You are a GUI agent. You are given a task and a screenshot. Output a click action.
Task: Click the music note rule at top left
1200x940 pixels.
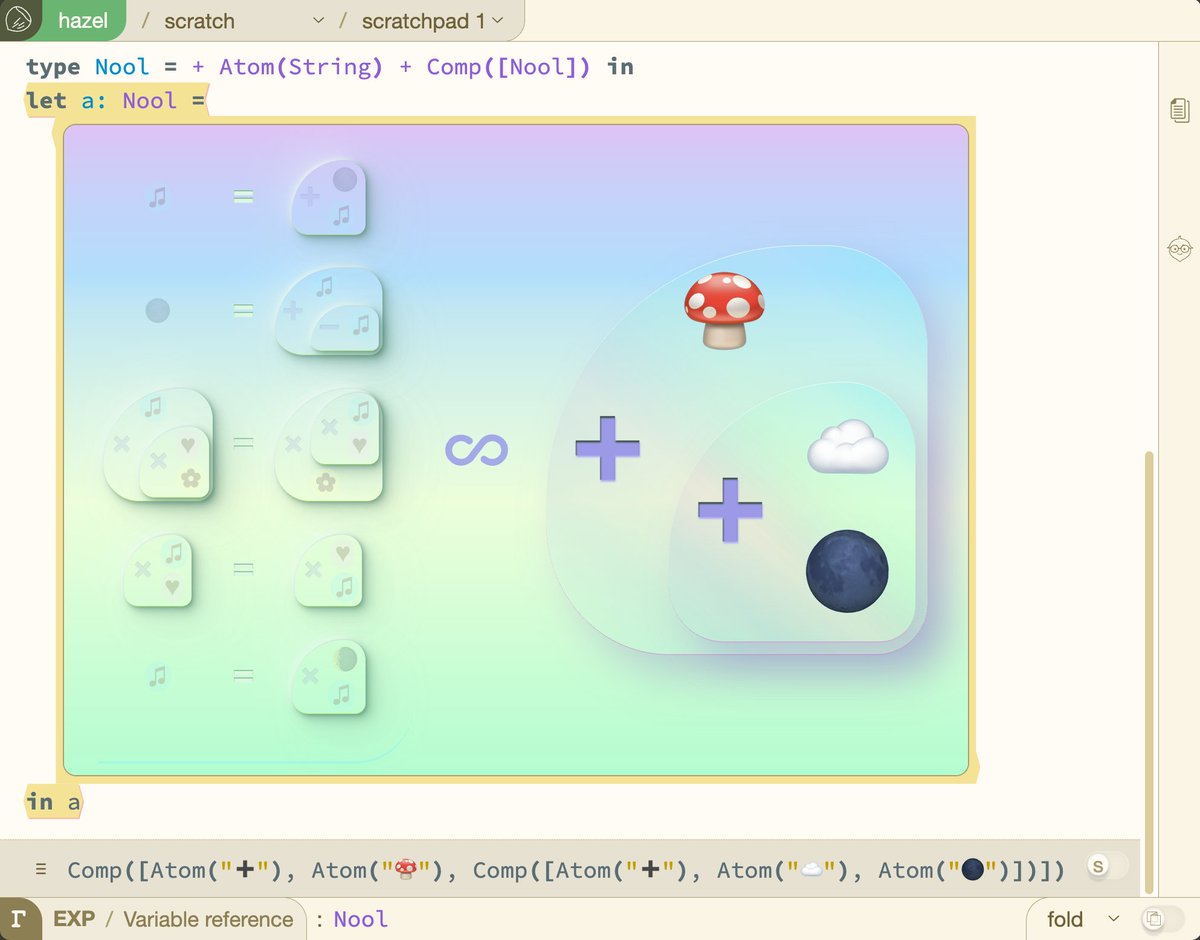point(157,197)
